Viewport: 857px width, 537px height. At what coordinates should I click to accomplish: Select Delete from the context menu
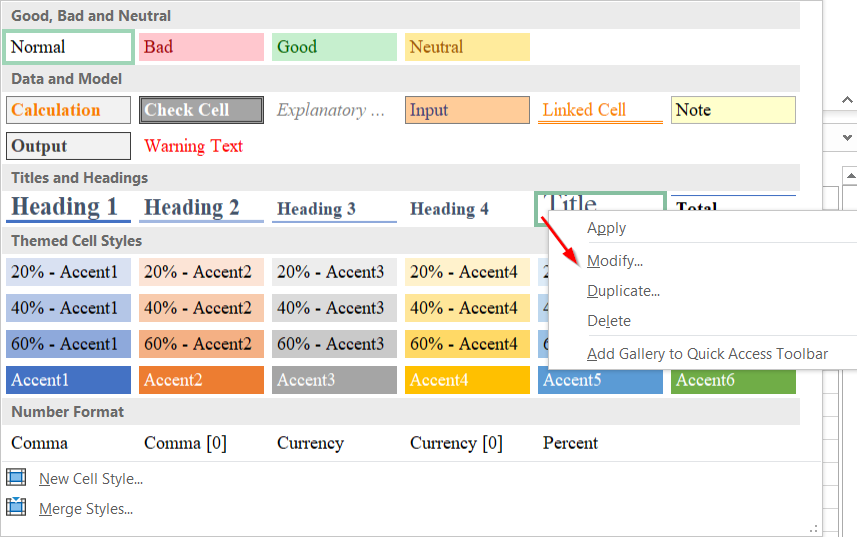[x=609, y=321]
